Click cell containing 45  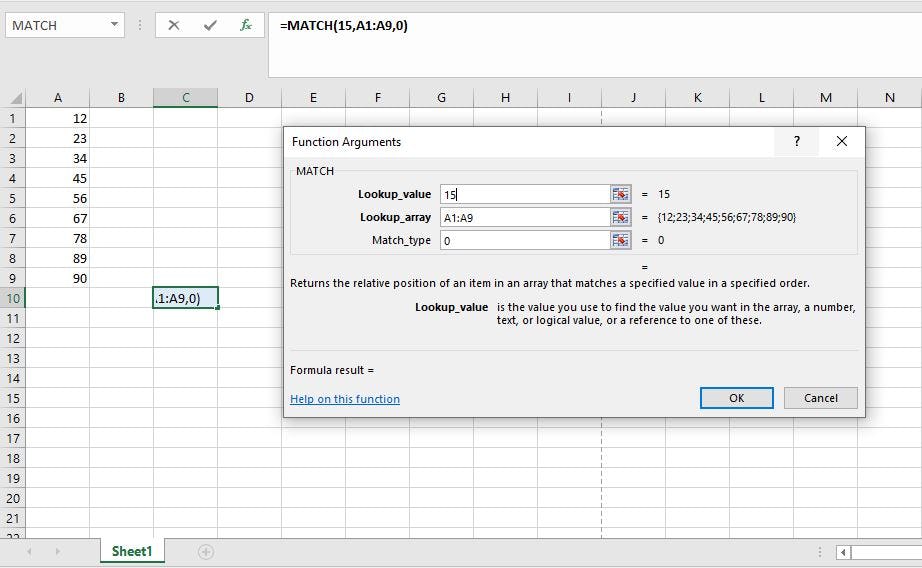click(58, 178)
